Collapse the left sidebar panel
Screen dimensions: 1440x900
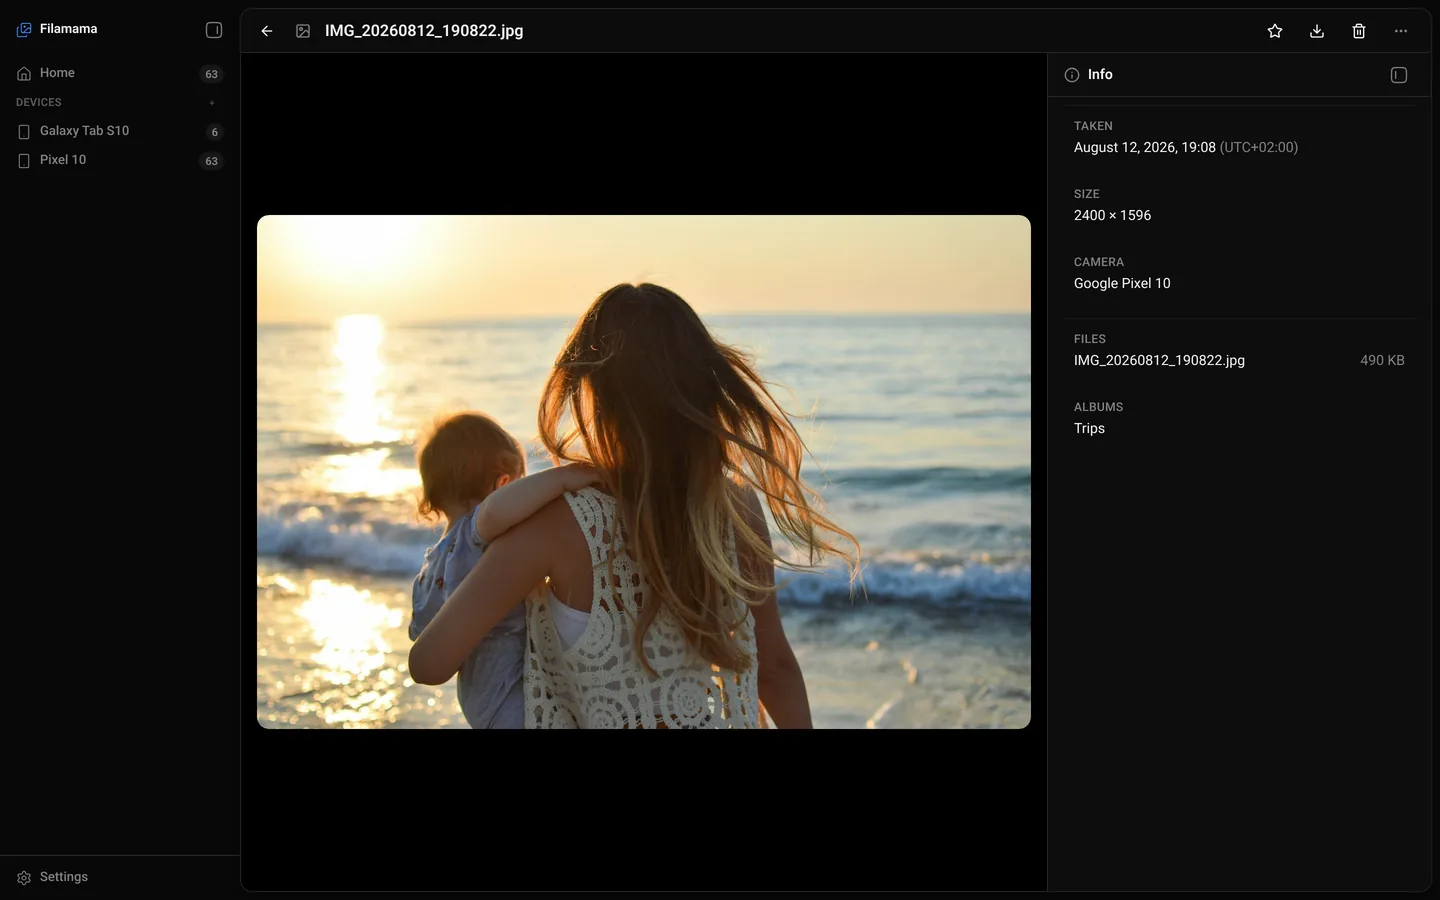(x=214, y=30)
